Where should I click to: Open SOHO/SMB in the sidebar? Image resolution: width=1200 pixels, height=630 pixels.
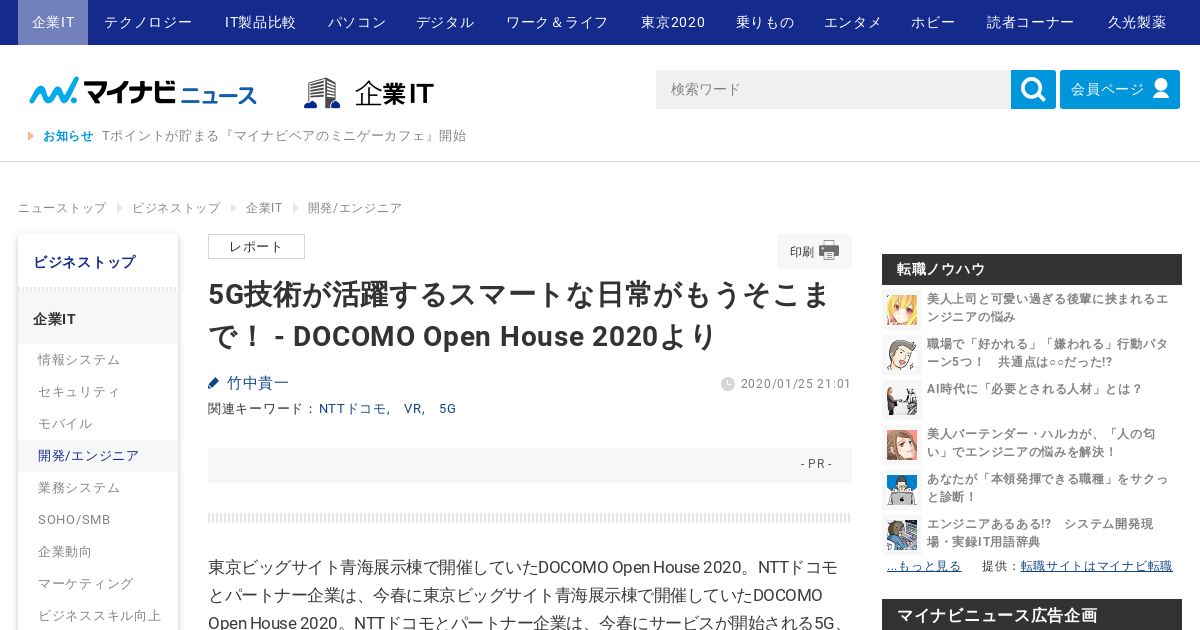coord(98,520)
